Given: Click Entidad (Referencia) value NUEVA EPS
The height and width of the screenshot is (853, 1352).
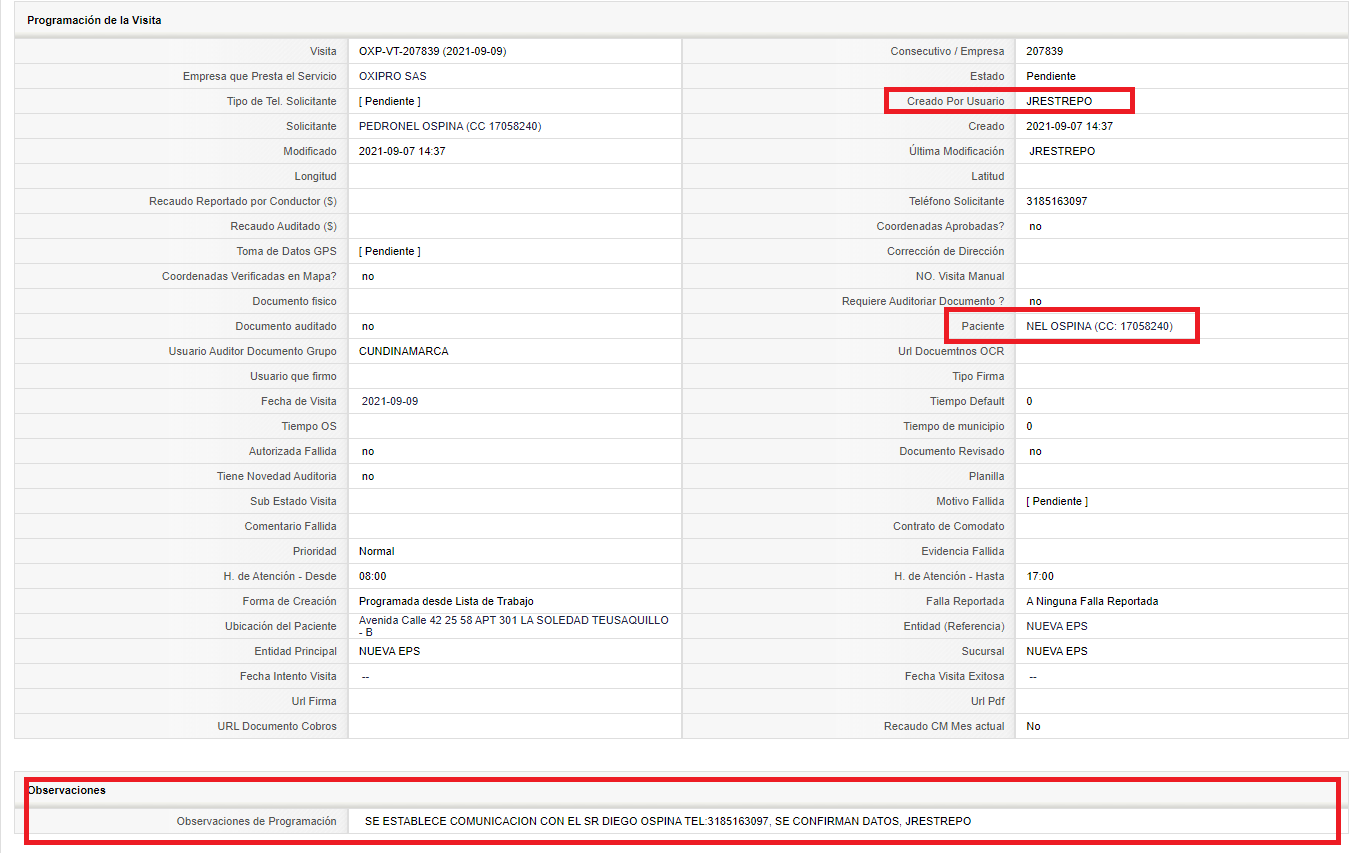Looking at the screenshot, I should click(1057, 626).
